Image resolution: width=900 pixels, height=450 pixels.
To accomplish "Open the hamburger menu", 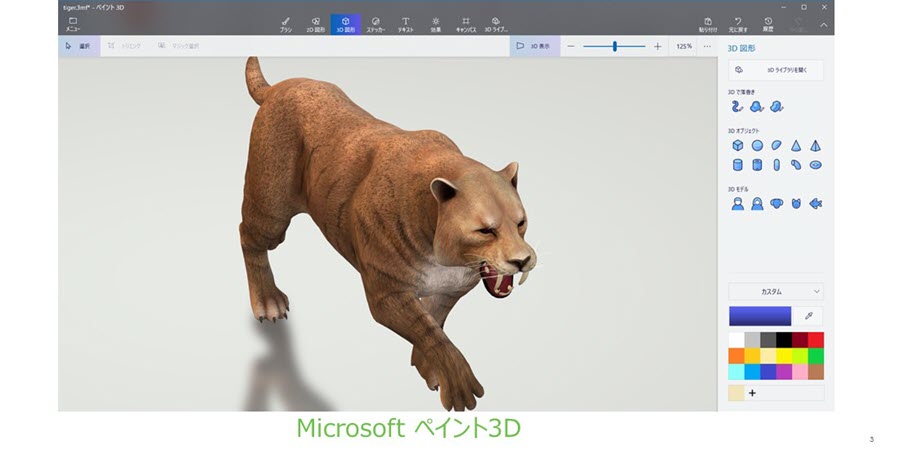I will click(x=73, y=23).
